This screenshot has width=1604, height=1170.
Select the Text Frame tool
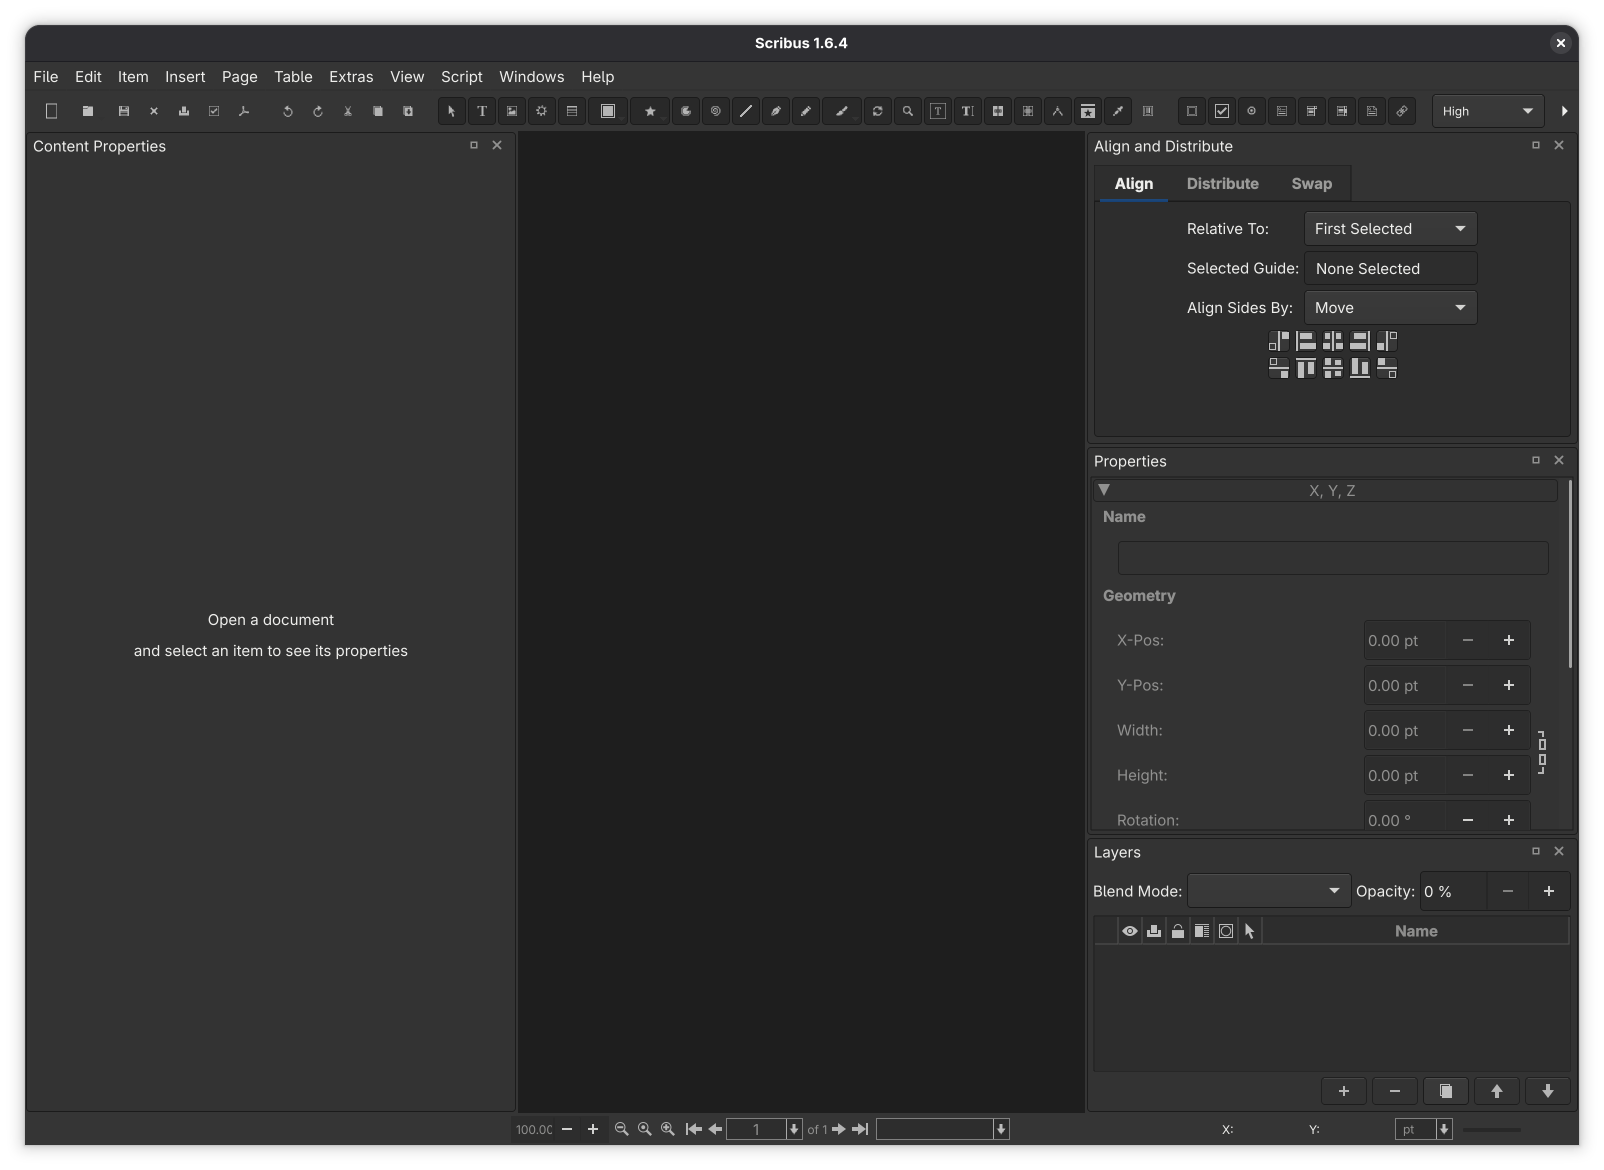point(482,111)
